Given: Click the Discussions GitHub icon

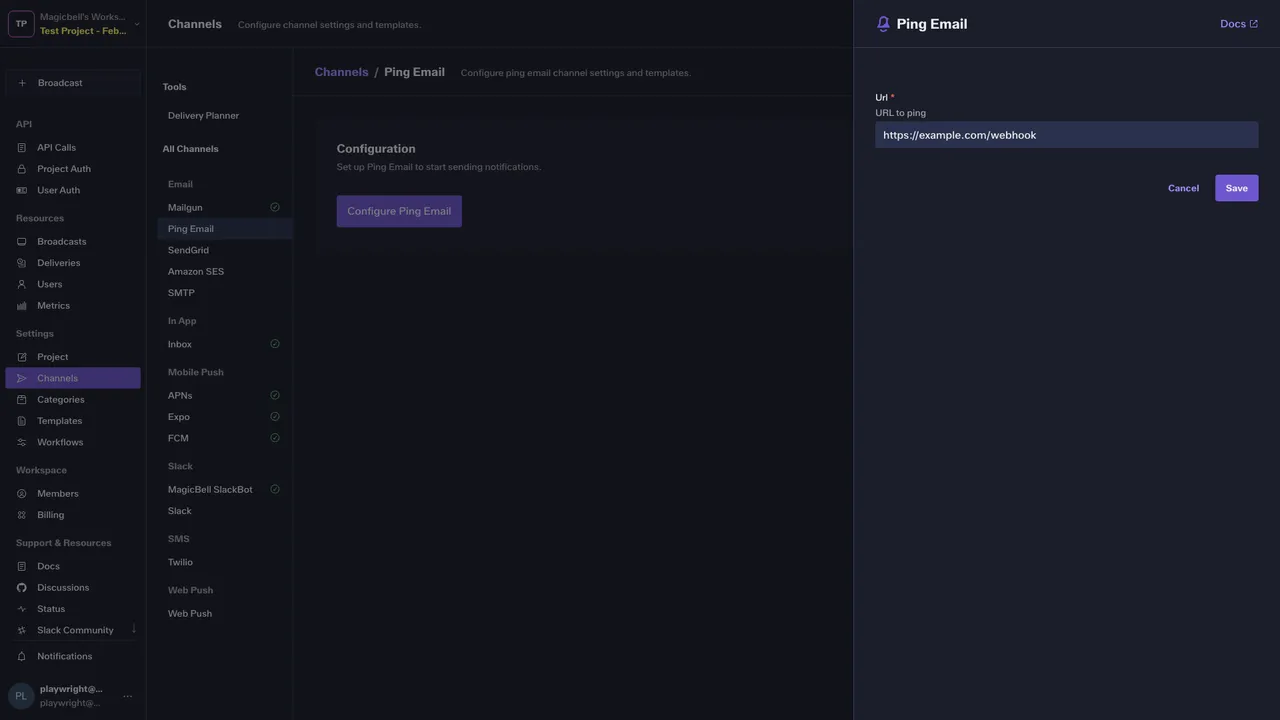Looking at the screenshot, I should point(22,588).
